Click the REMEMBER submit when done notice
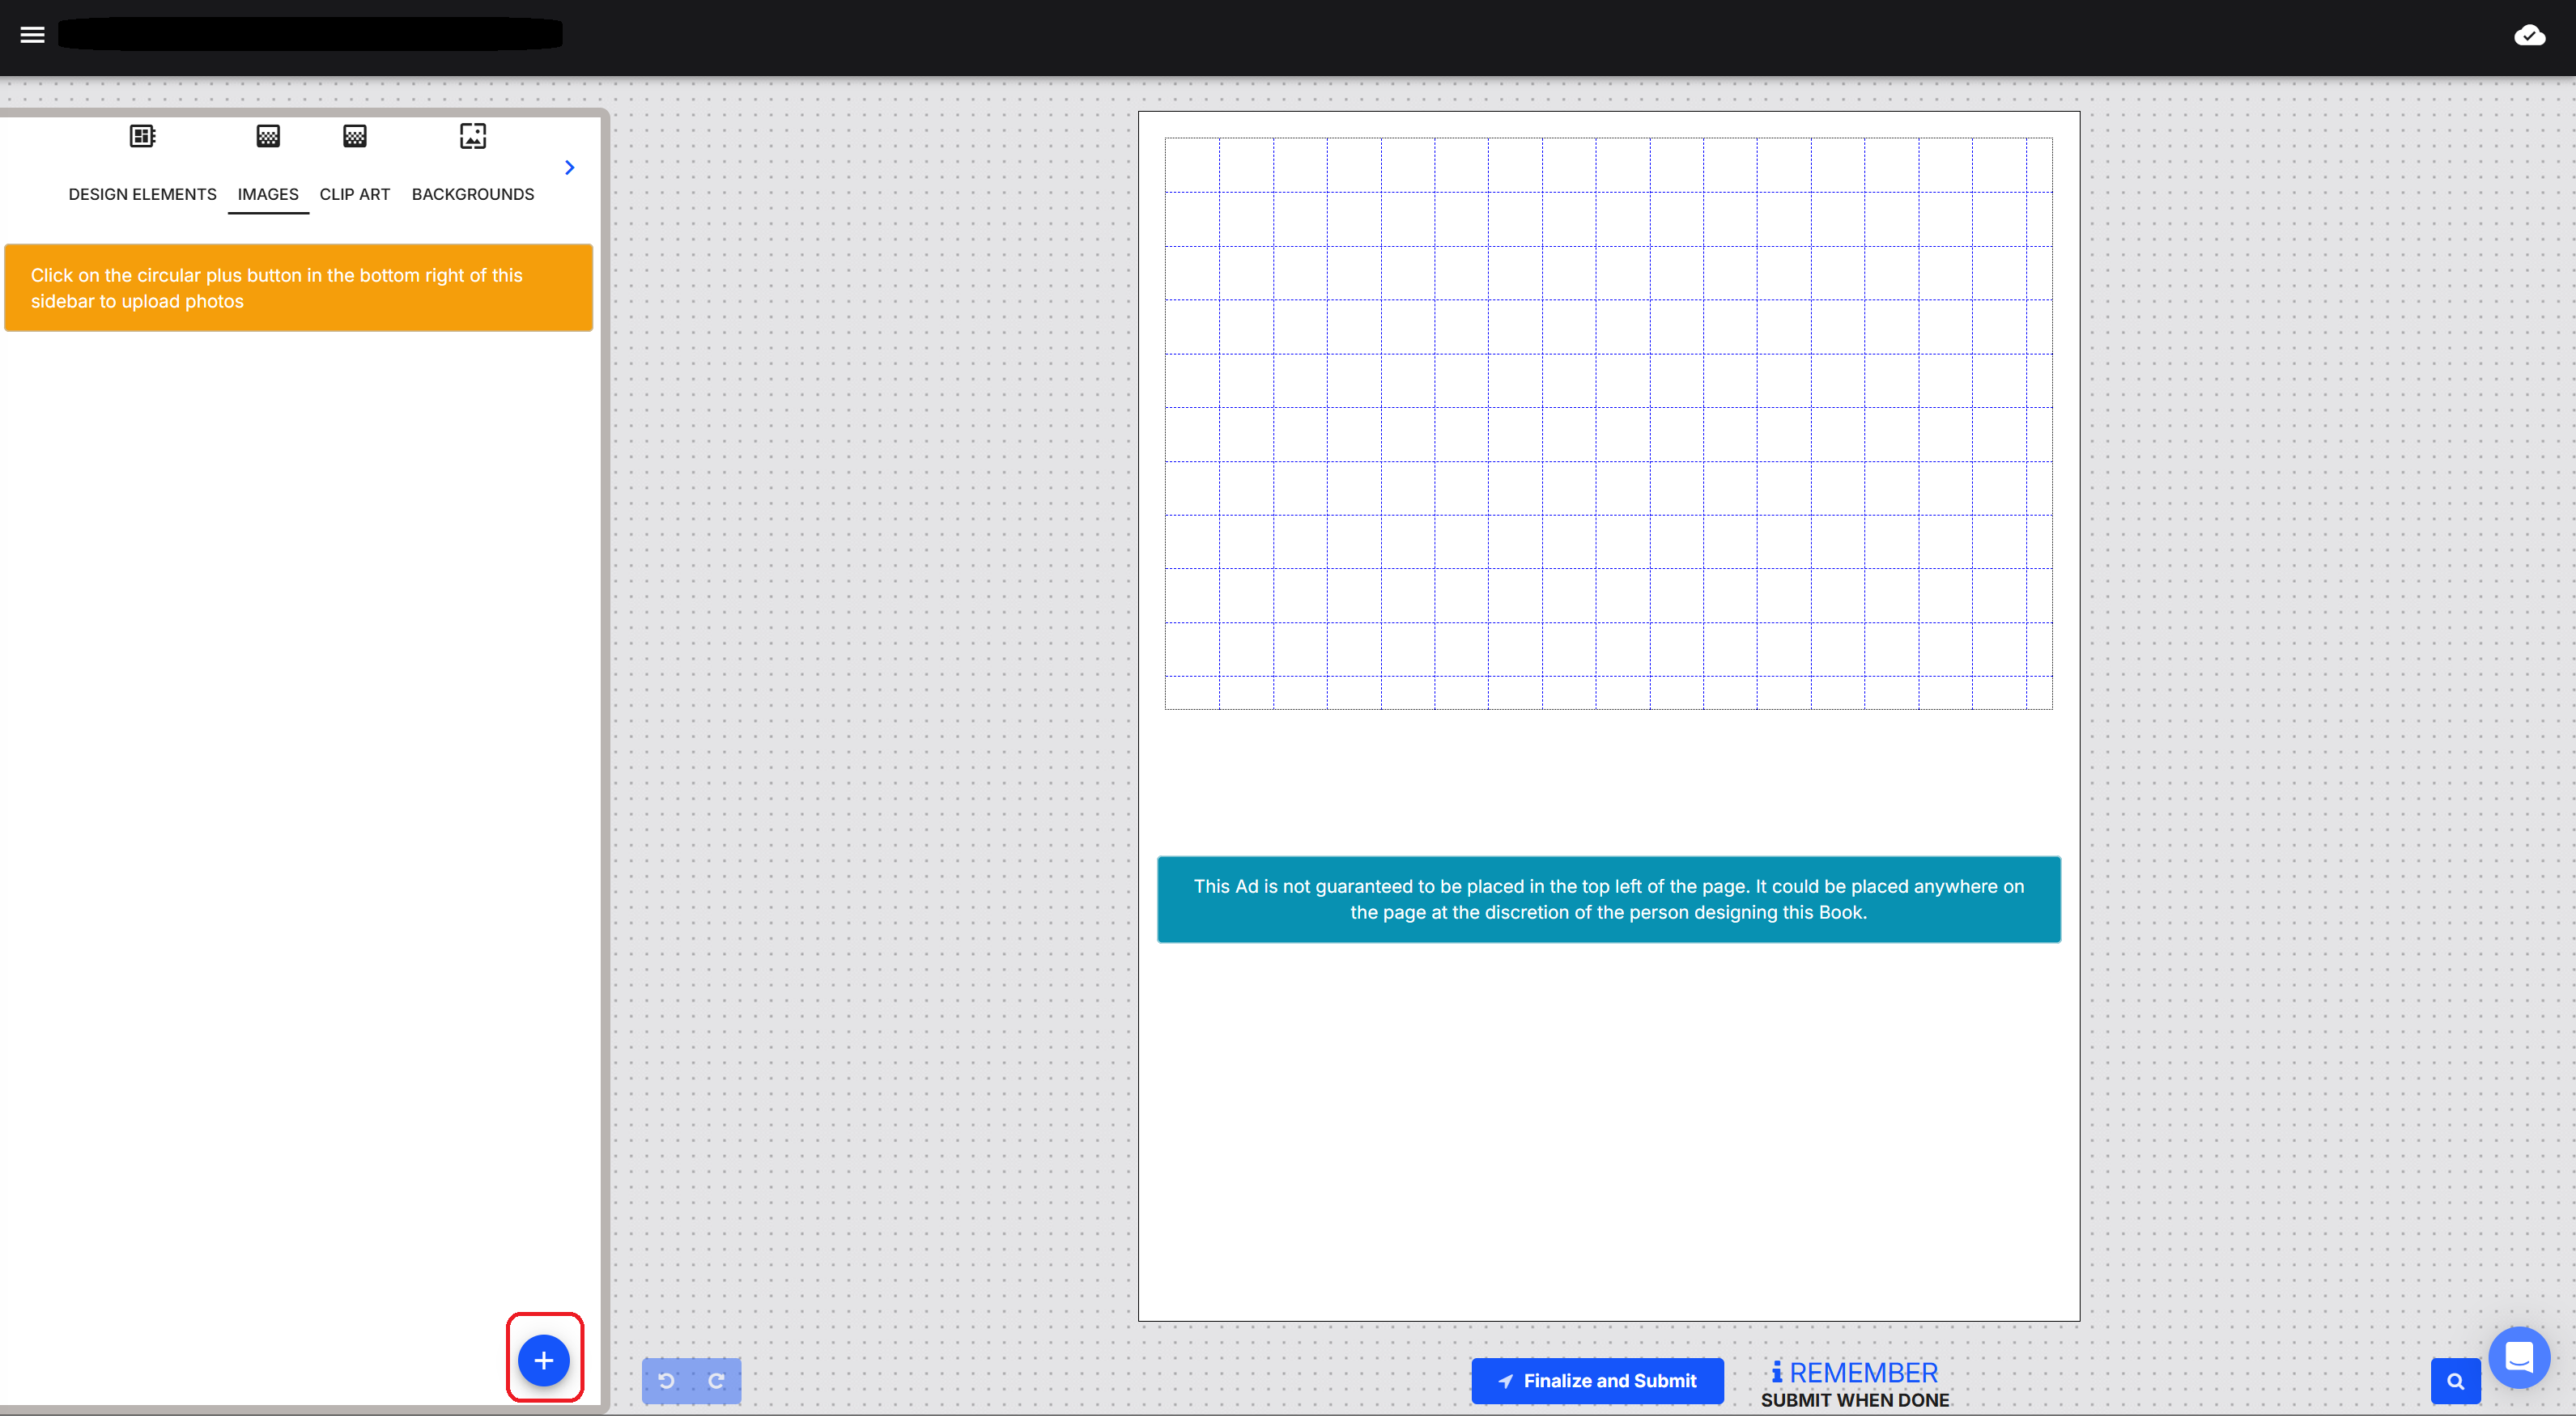This screenshot has width=2576, height=1418. [1854, 1385]
